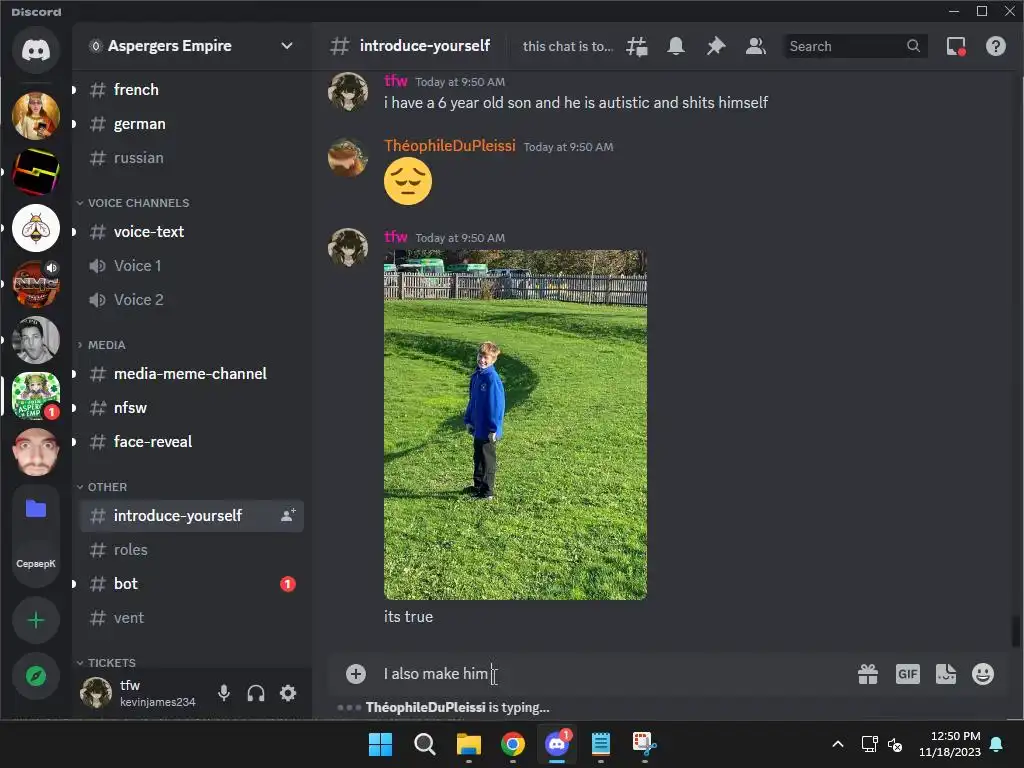Open the Aspergers Empire server icon with badge
Viewport: 1024px width, 768px height.
[x=36, y=396]
